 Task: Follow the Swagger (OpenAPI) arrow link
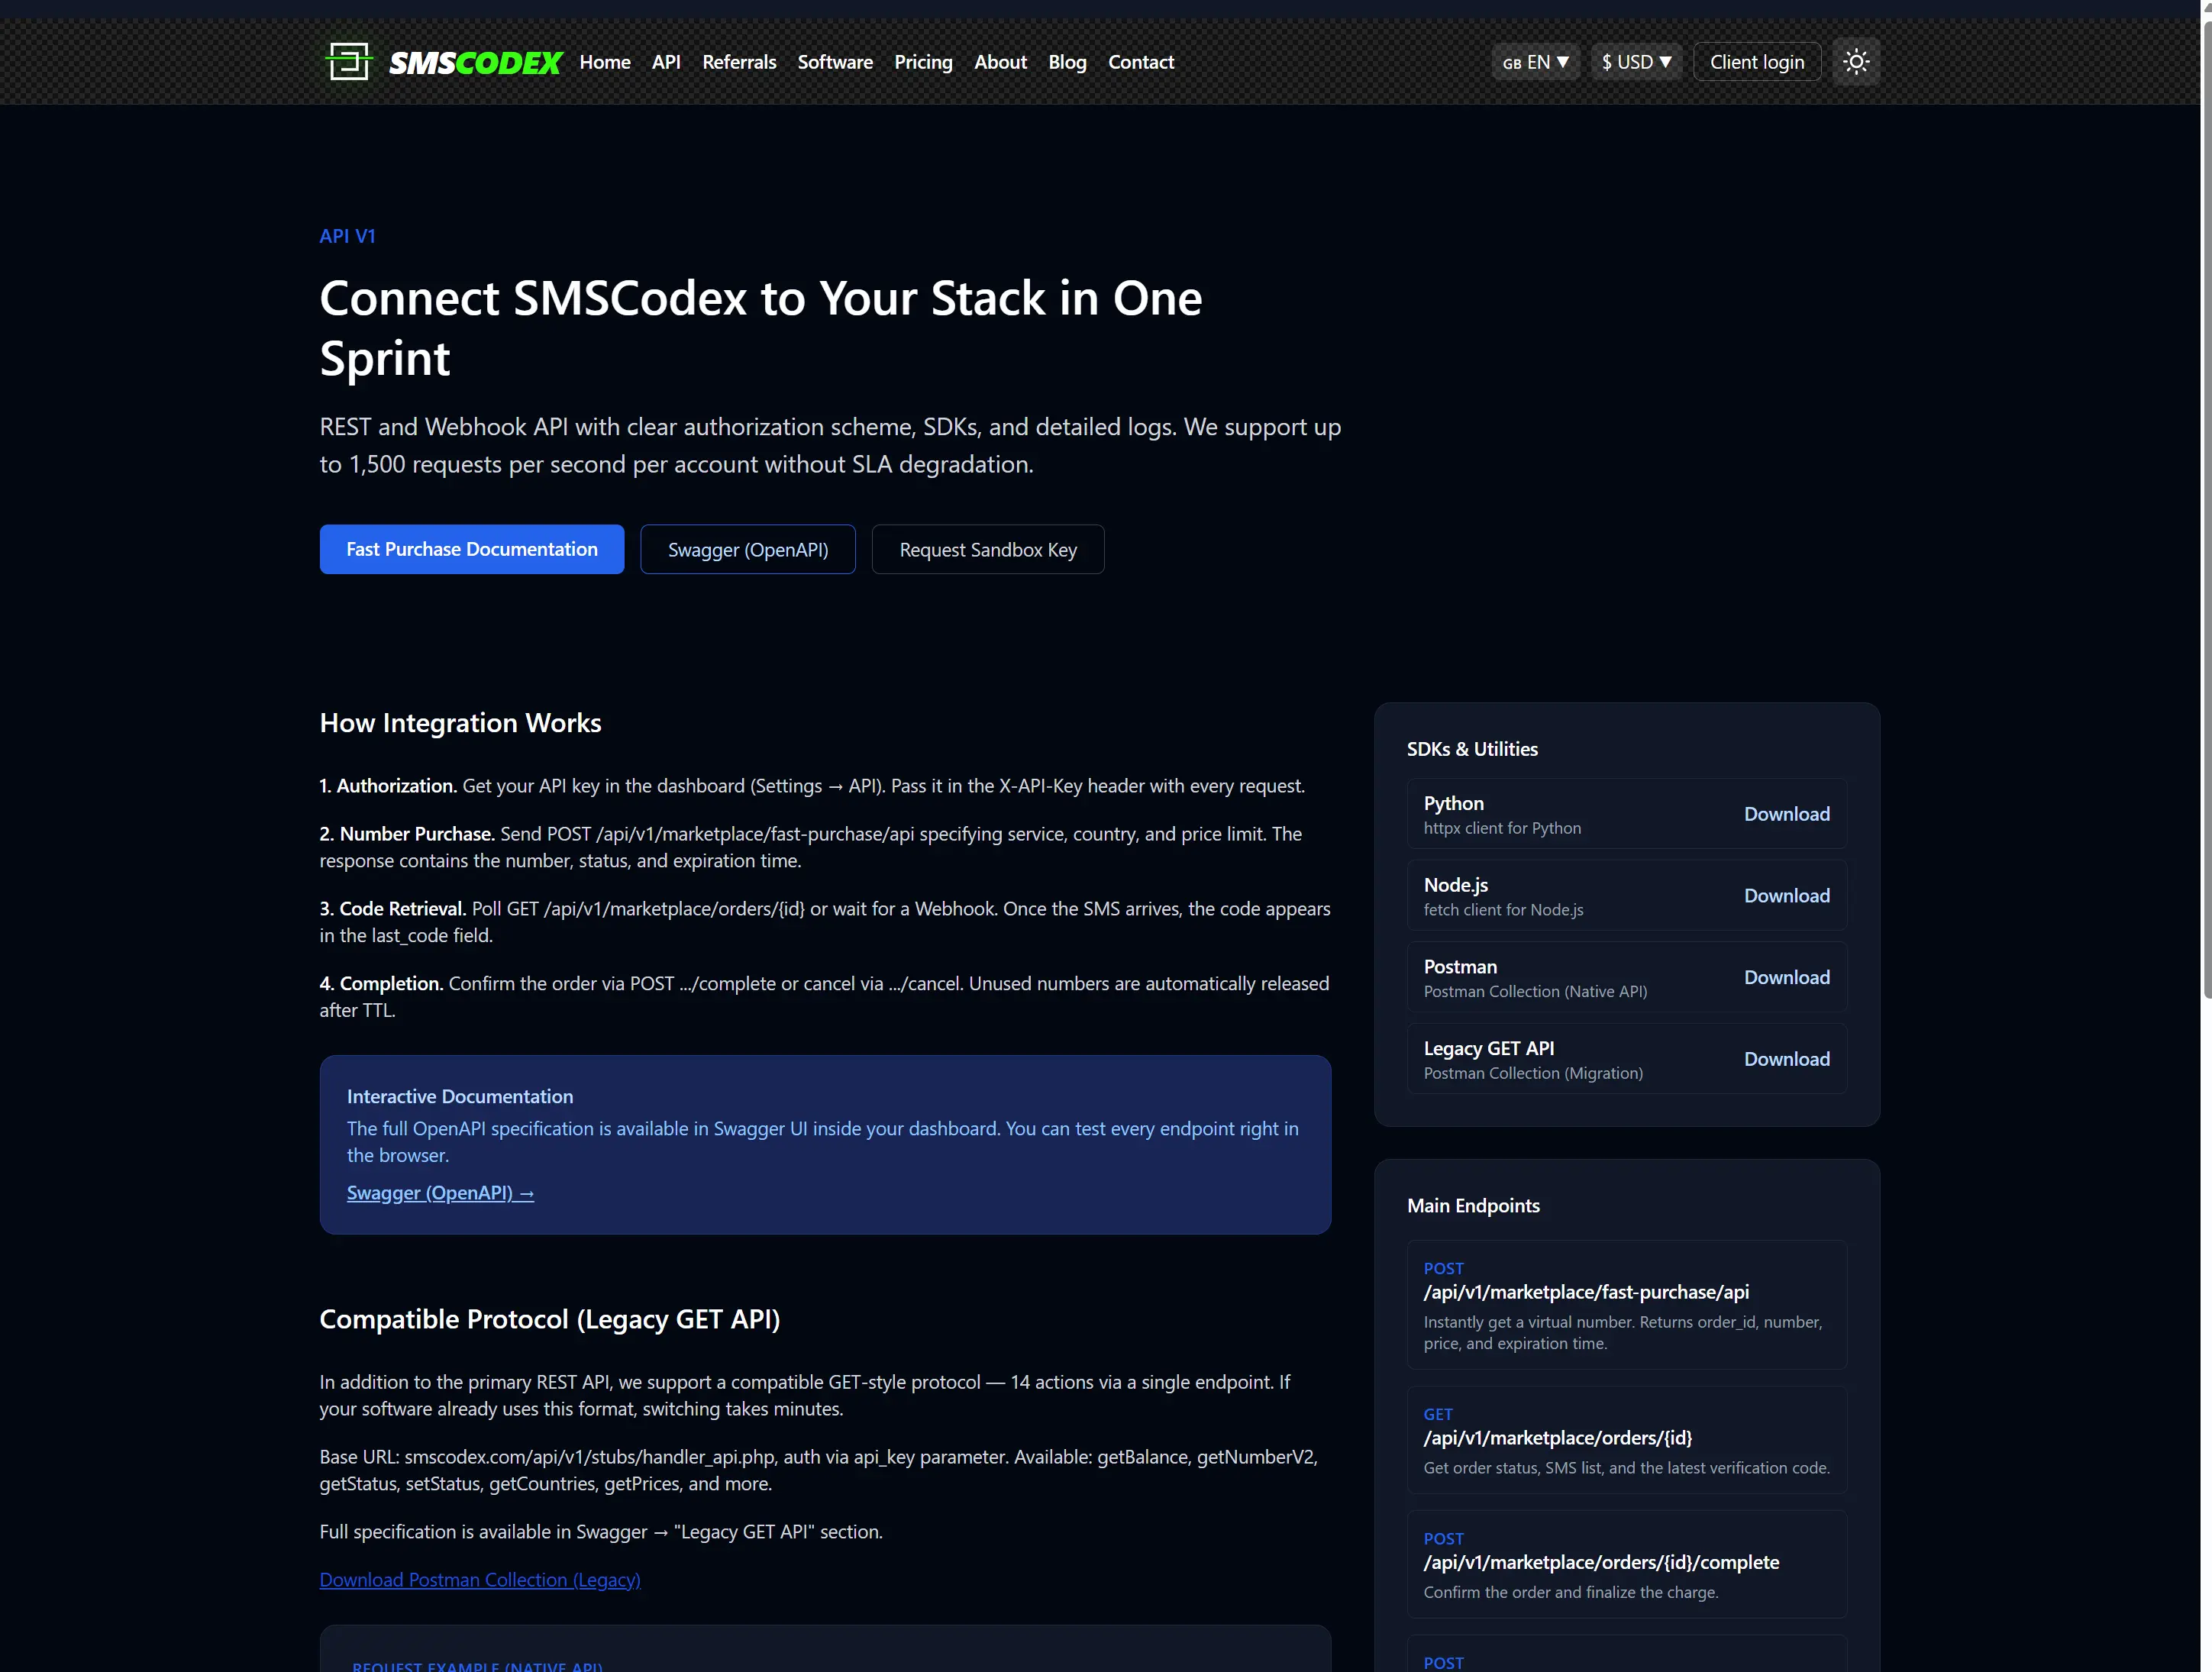pos(440,1193)
